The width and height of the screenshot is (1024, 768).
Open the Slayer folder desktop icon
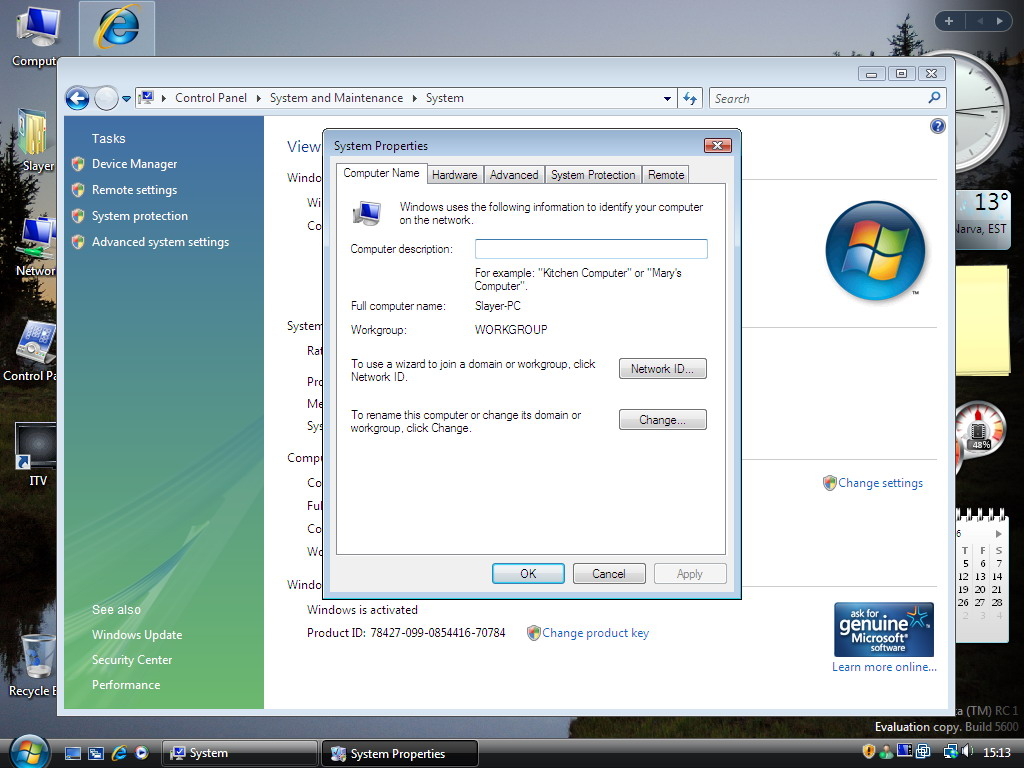point(34,140)
